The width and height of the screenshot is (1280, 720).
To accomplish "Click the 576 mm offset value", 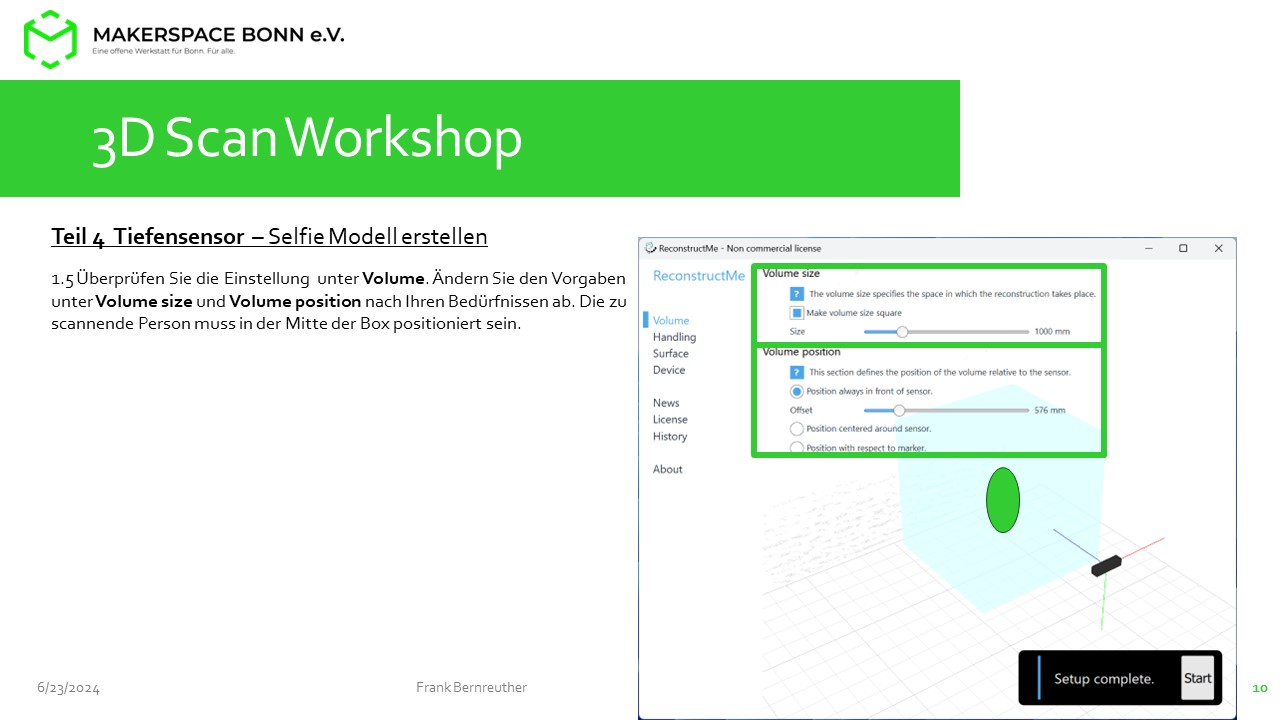I will coord(1050,410).
